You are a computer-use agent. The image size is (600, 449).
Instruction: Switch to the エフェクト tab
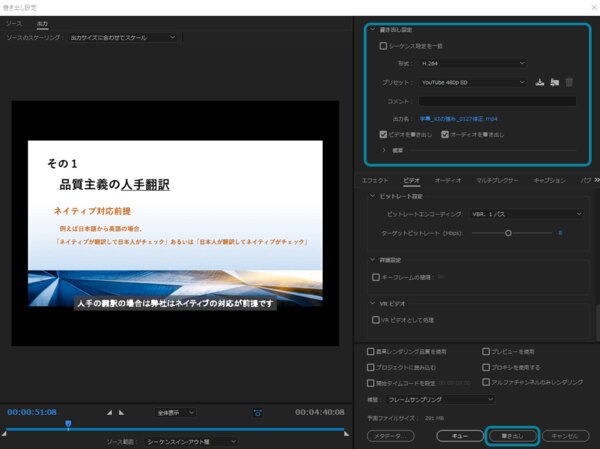[x=374, y=180]
